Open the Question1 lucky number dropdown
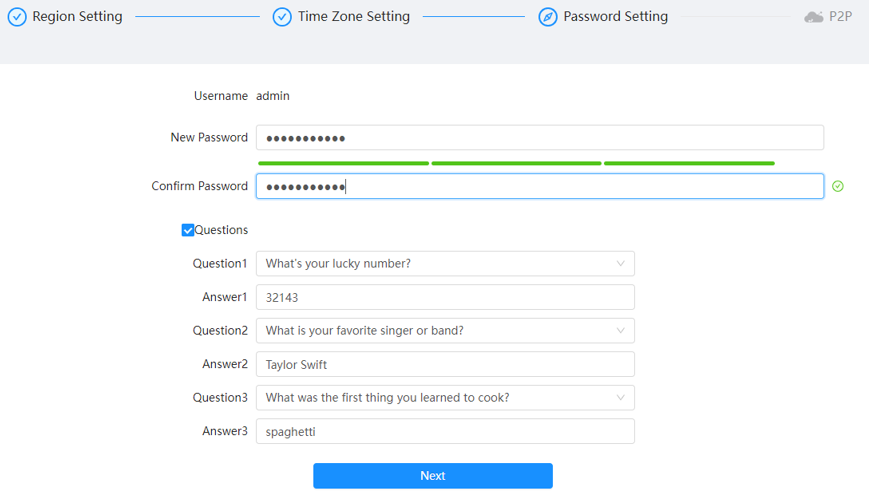Viewport: 870px width, 499px height. click(x=445, y=264)
